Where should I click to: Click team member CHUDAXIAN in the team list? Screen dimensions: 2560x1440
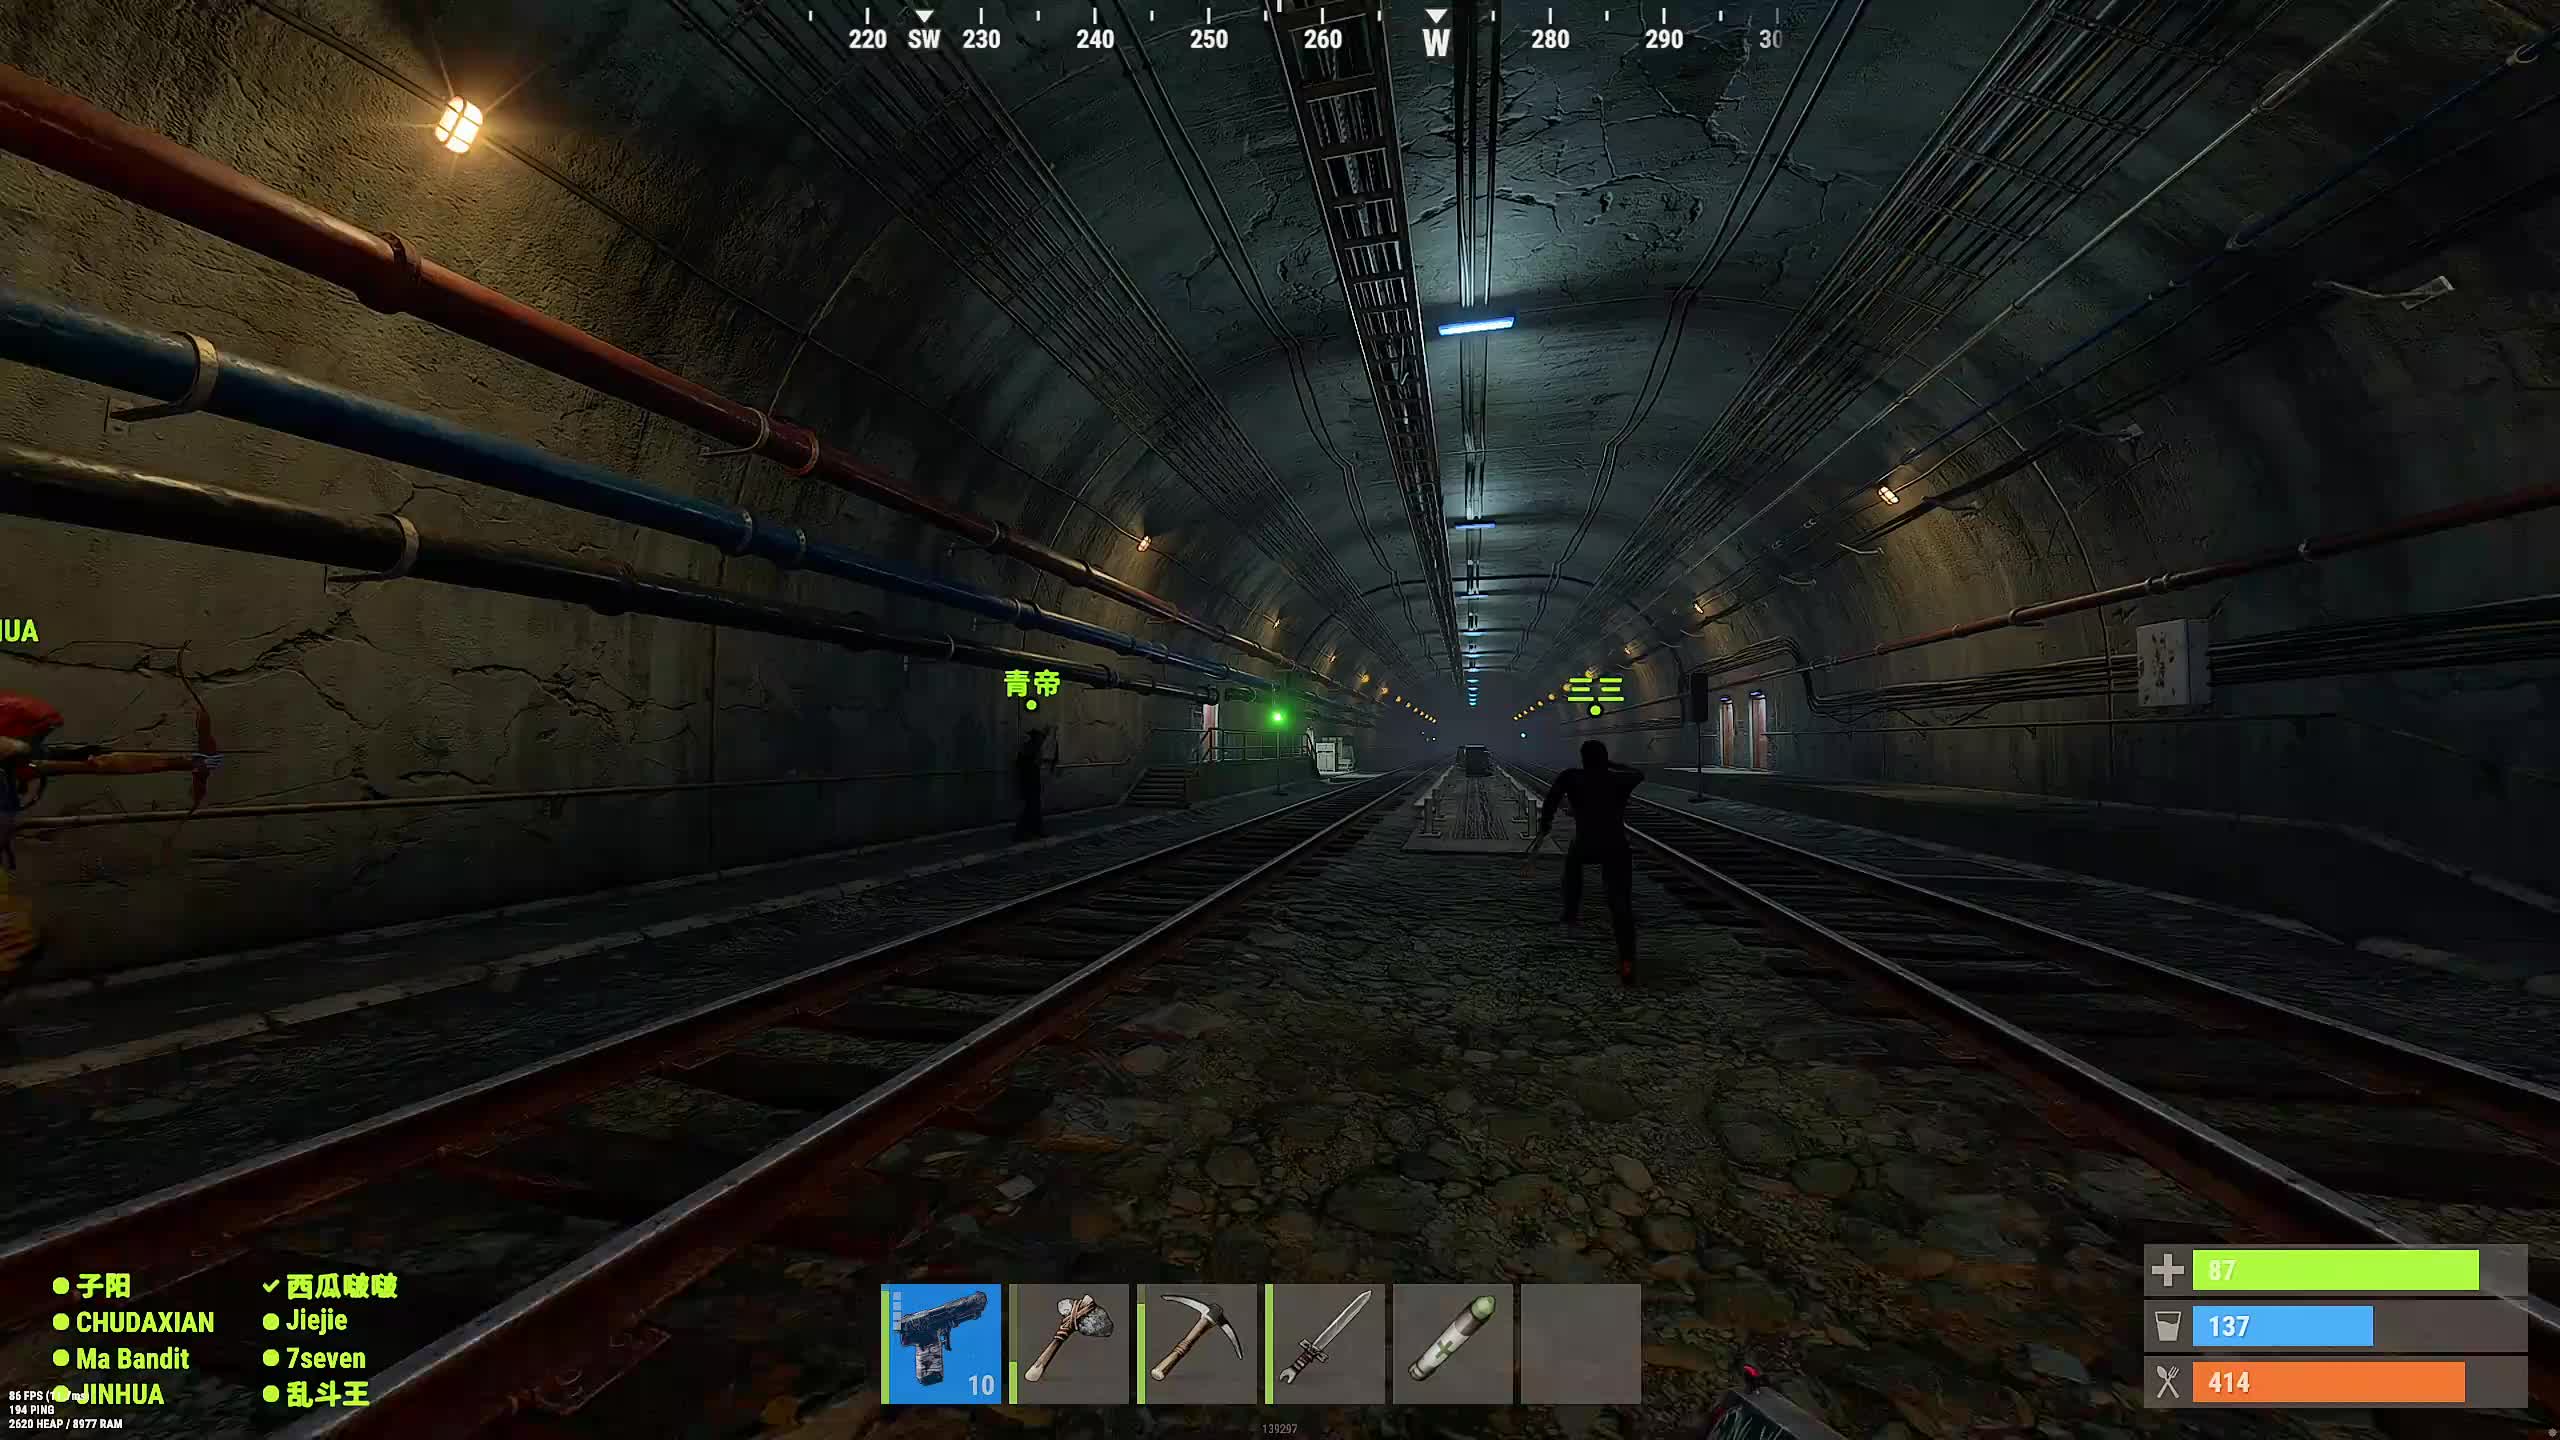click(x=144, y=1322)
